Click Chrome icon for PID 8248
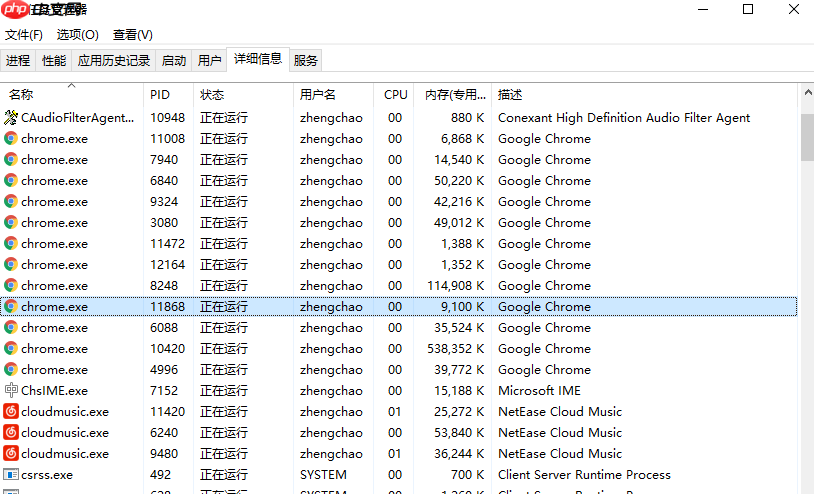814x494 pixels. (10, 285)
